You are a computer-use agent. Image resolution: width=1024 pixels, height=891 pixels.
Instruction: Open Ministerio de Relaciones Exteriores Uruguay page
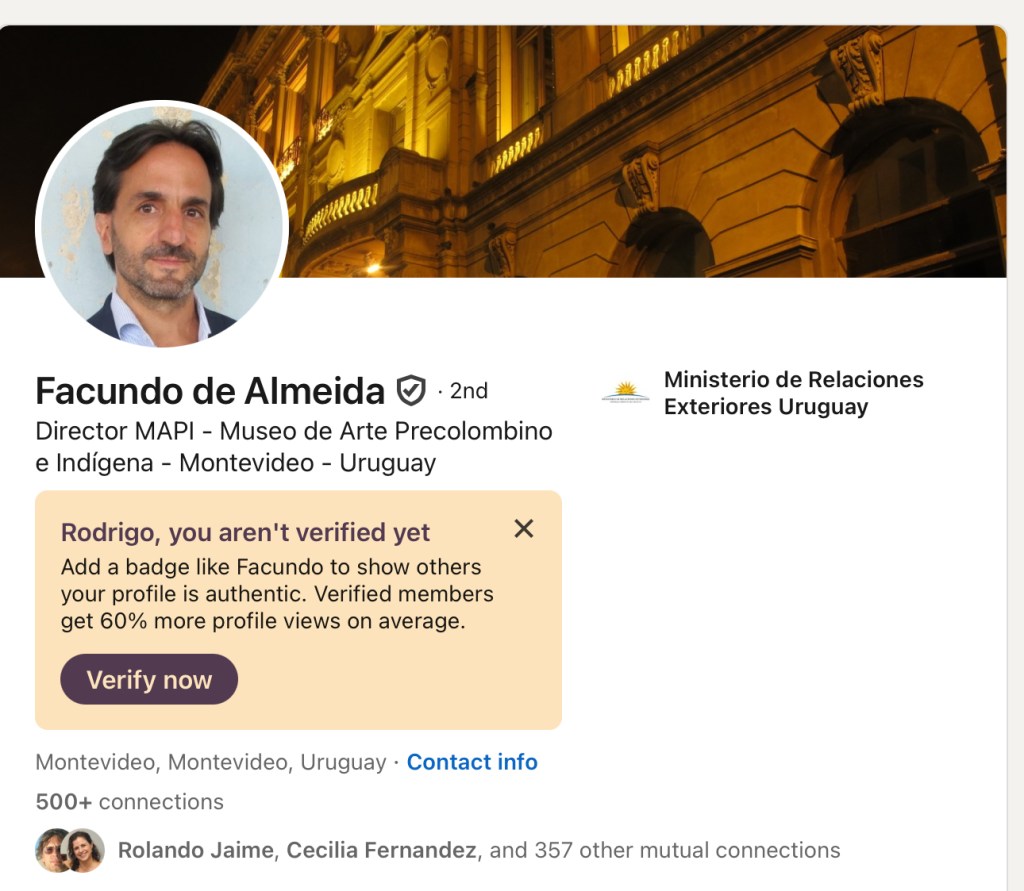click(793, 393)
